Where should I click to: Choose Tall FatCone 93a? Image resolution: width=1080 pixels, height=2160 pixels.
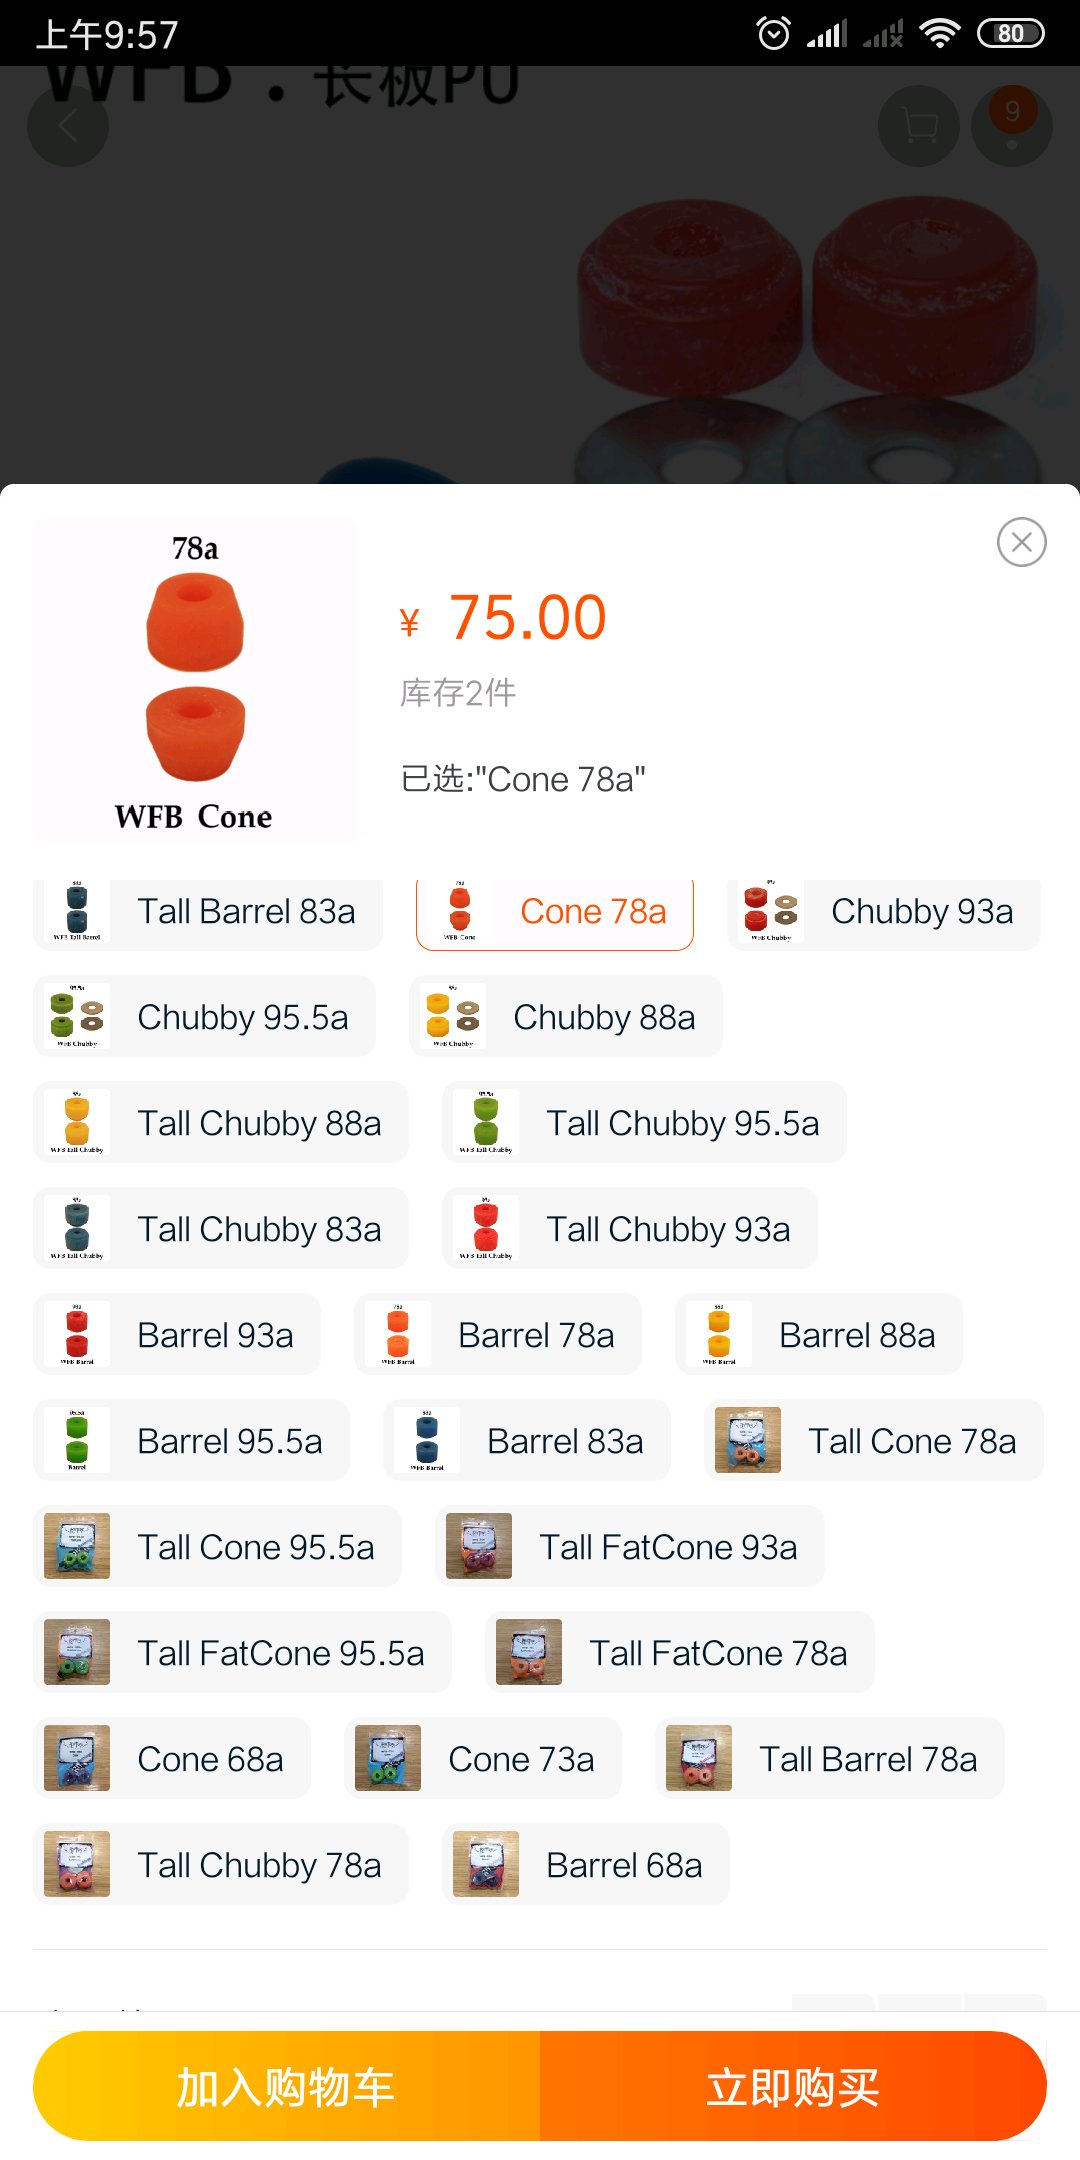click(x=630, y=1547)
